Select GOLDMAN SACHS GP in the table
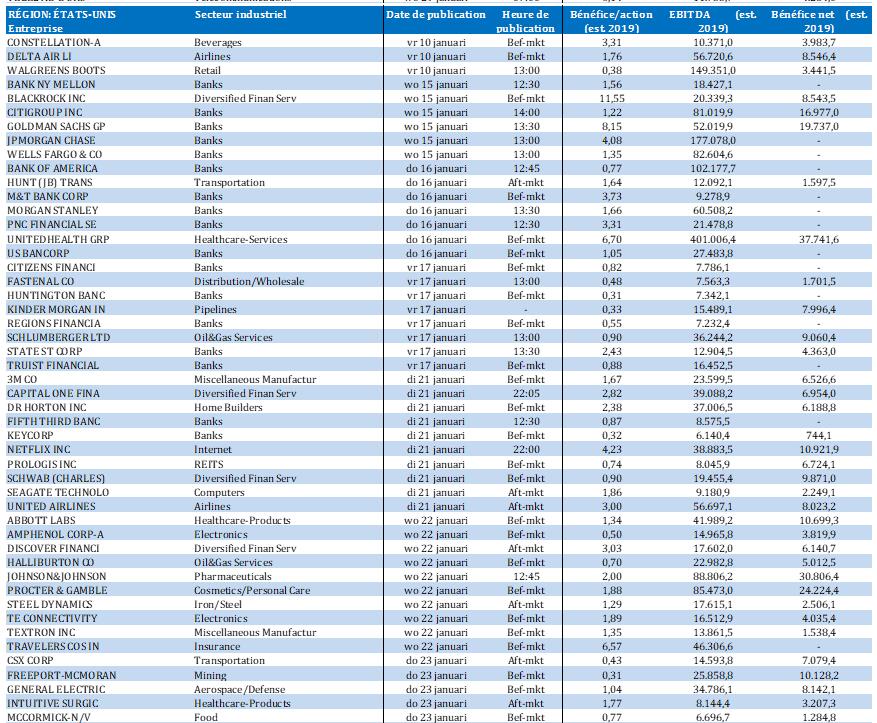The height and width of the screenshot is (723, 877). click(x=56, y=126)
